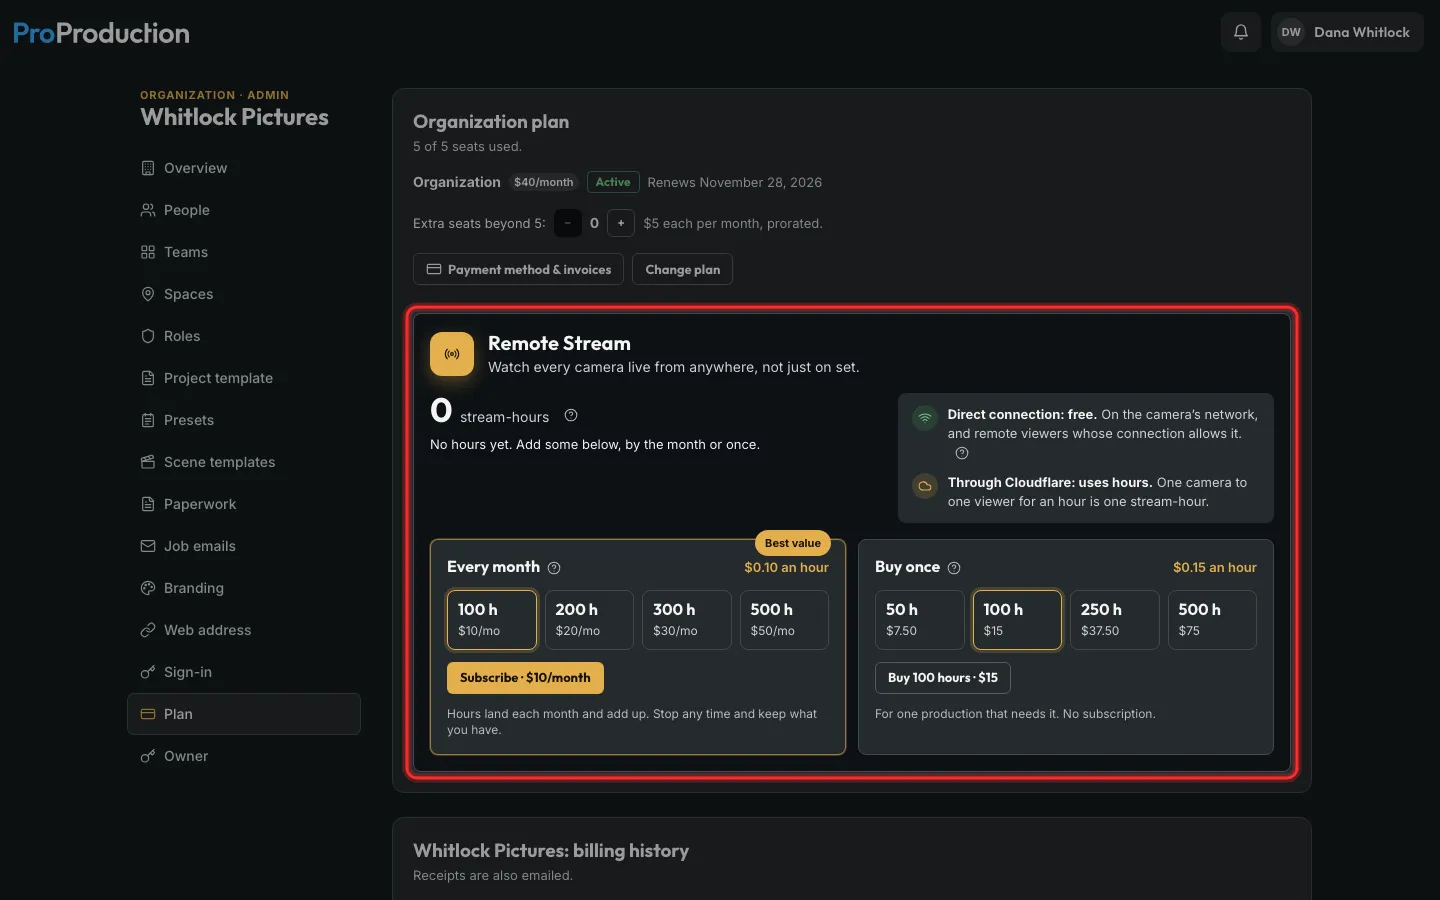
Task: Click the Remote Stream broadcast icon
Action: (x=452, y=354)
